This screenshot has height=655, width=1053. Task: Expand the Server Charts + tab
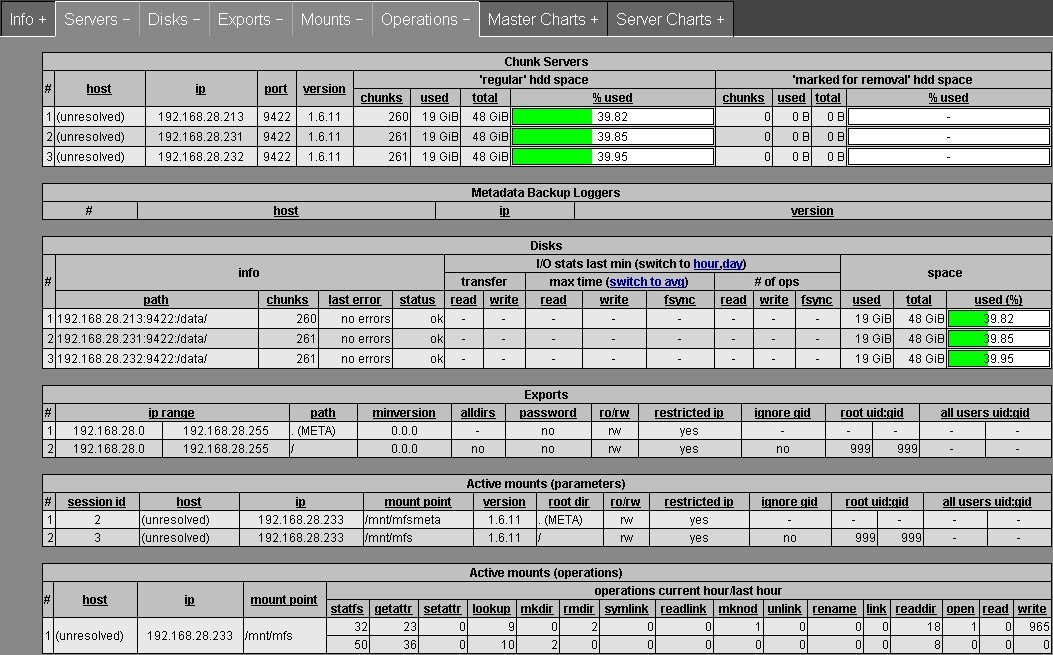click(x=670, y=19)
